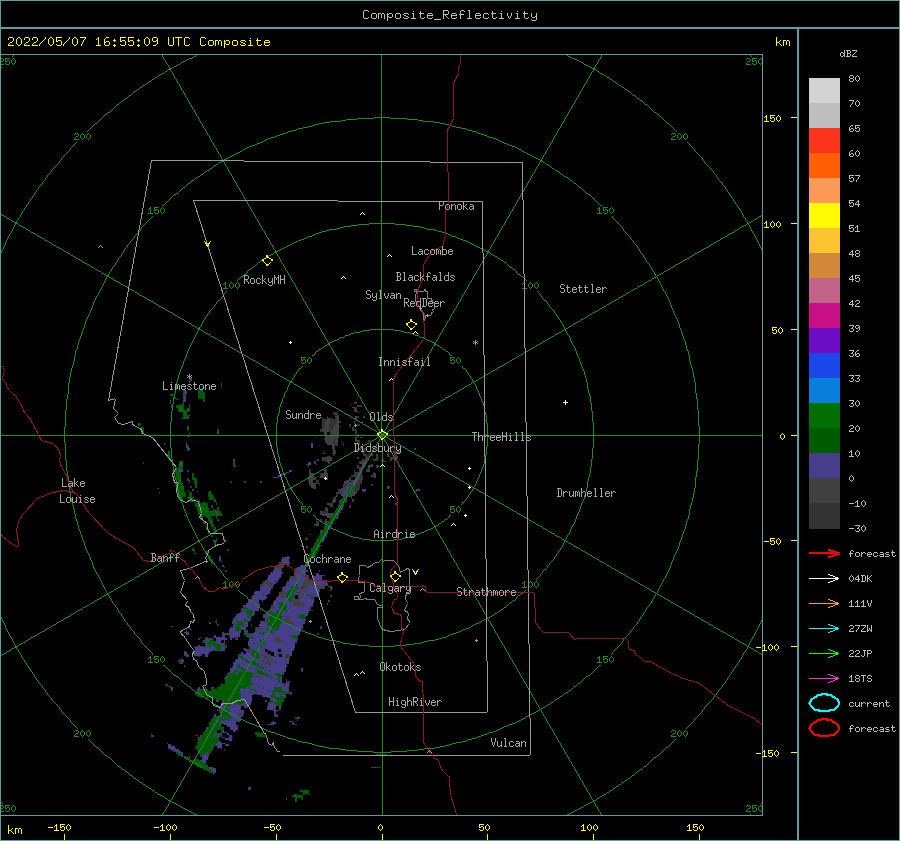Click the white asterisk marker above Limestone
Viewport: 900px width, 841px height.
pos(189,378)
